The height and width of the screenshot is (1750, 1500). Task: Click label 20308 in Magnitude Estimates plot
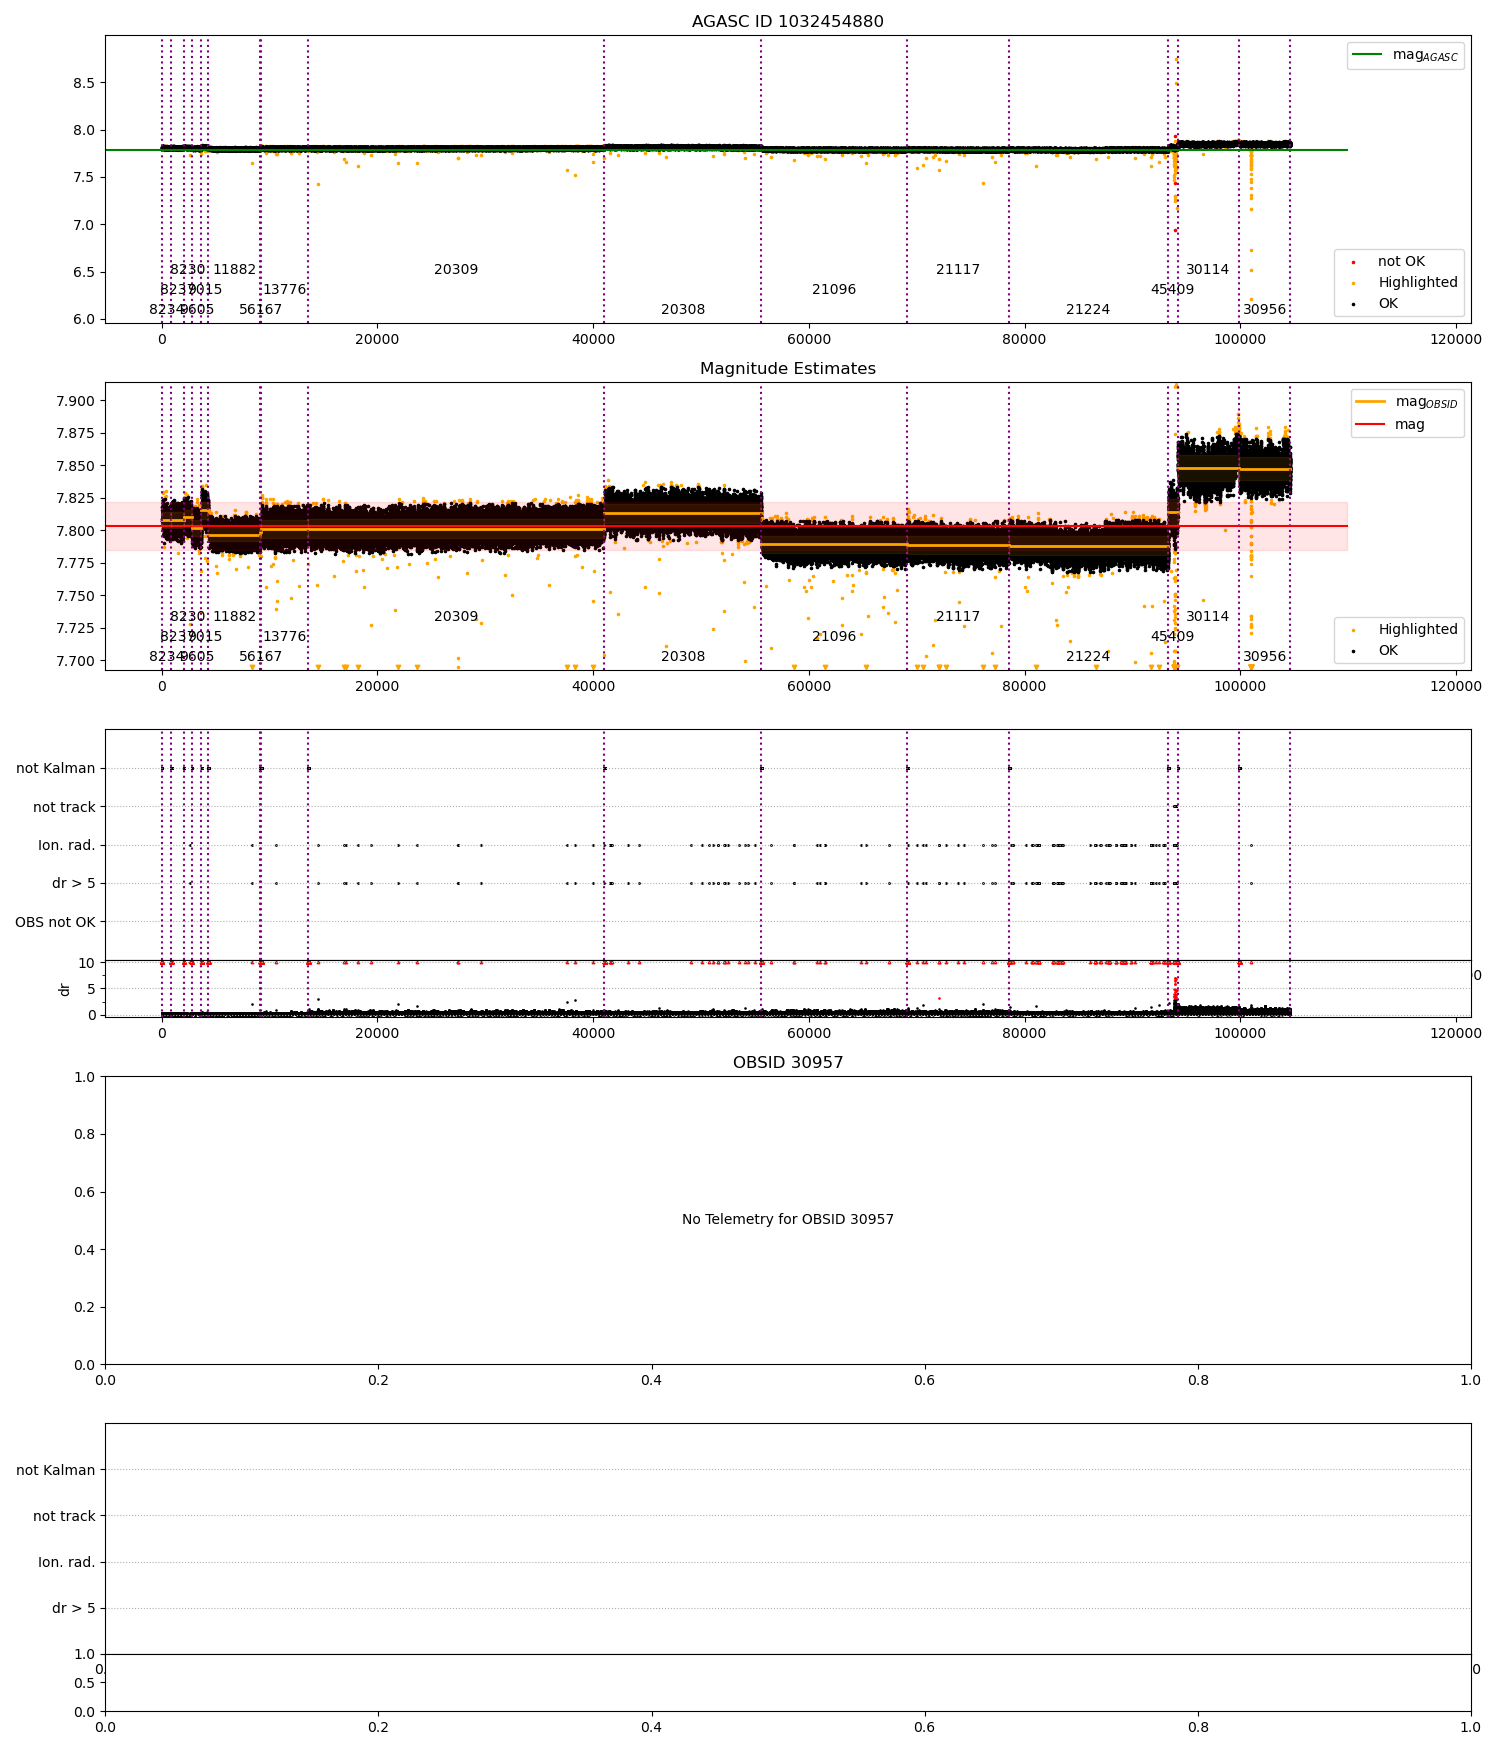pyautogui.click(x=683, y=657)
